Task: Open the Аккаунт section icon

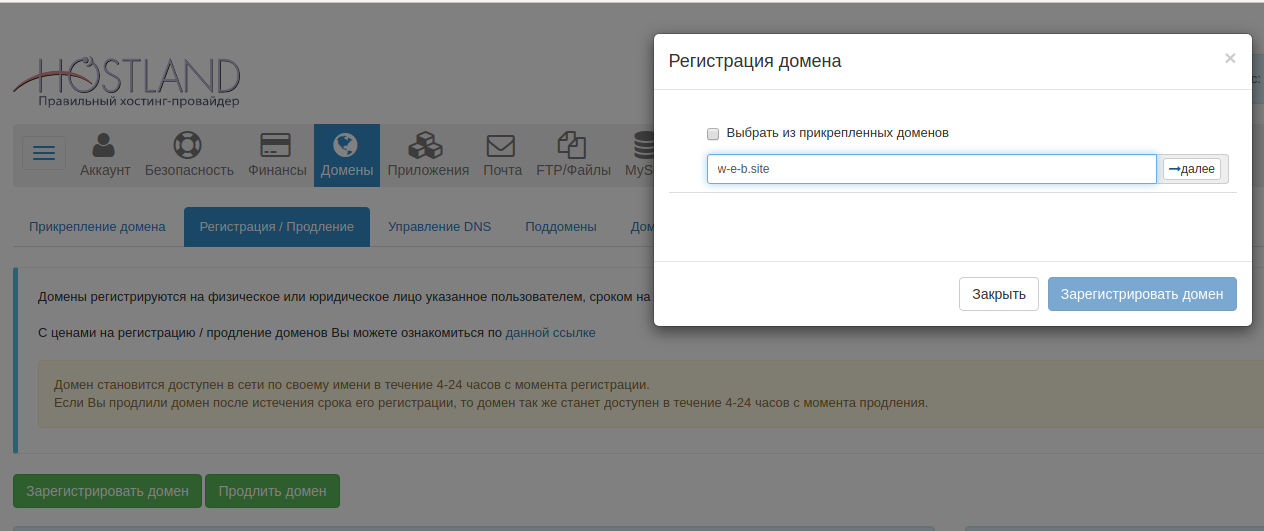Action: click(x=105, y=146)
